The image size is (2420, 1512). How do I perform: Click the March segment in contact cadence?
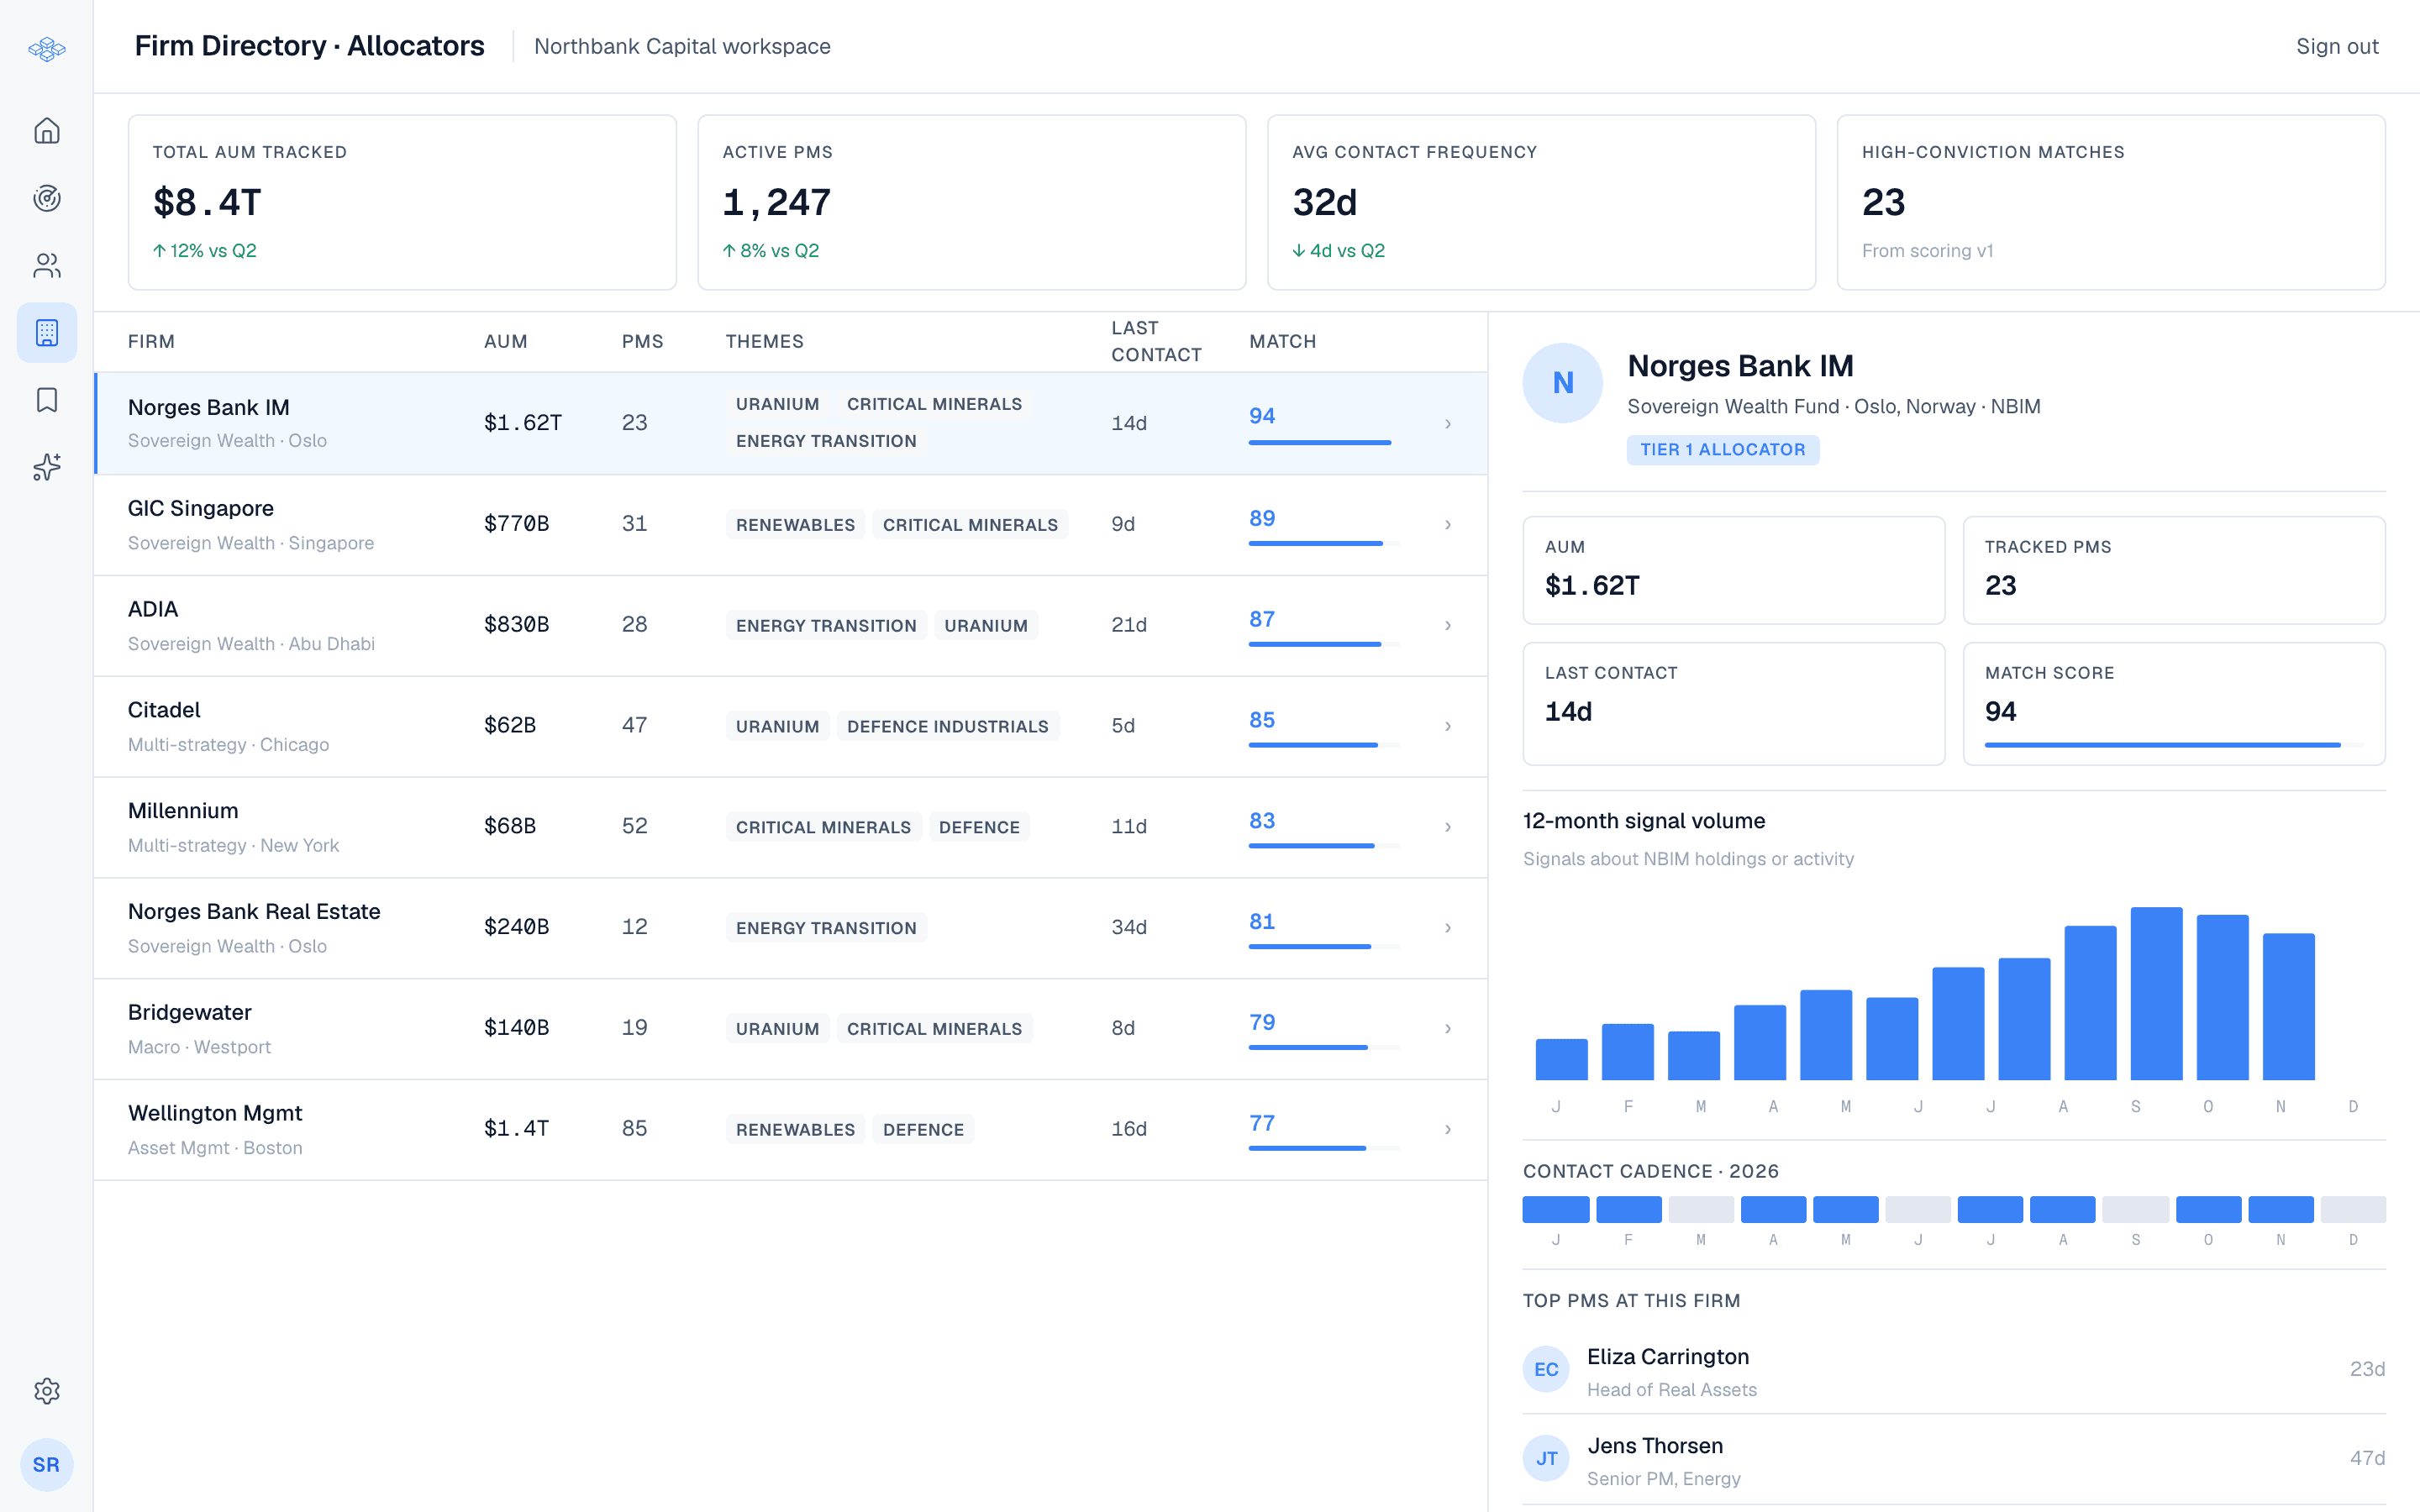tap(1701, 1209)
